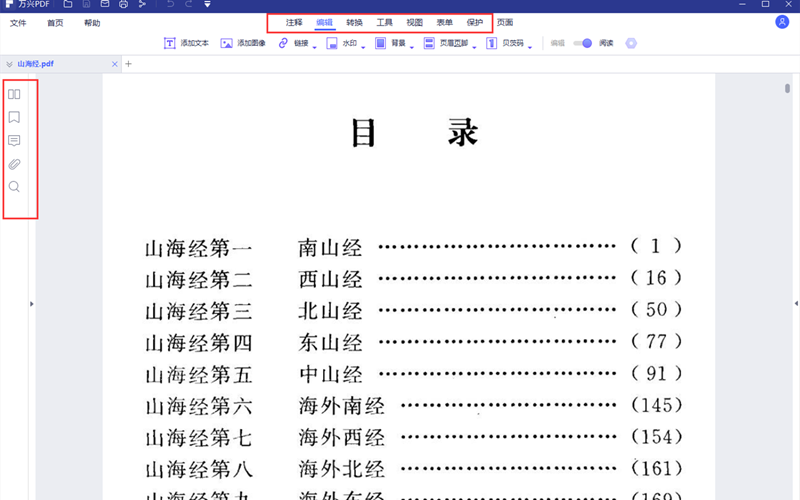Click the 添加文本 button
Image resolution: width=800 pixels, height=500 pixels.
tap(186, 43)
